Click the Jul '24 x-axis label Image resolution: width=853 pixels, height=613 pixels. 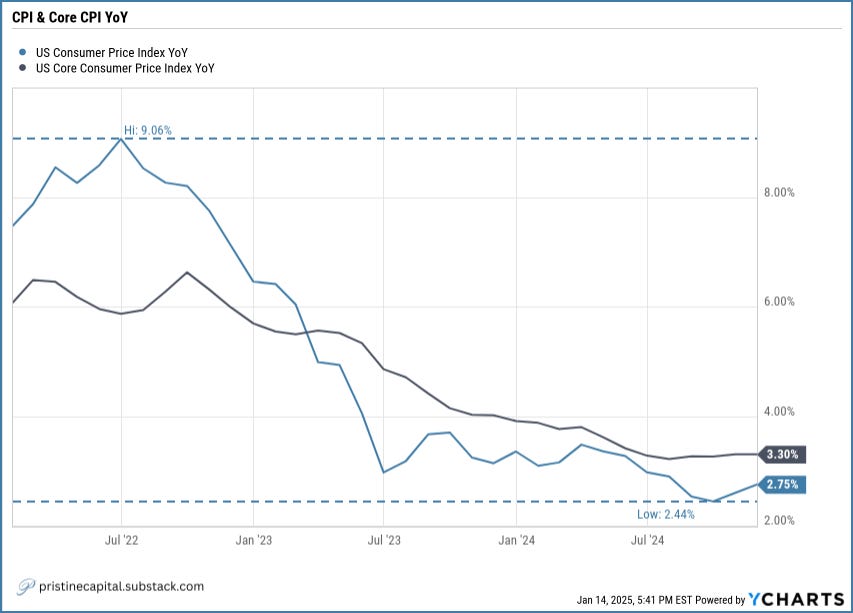[x=647, y=540]
